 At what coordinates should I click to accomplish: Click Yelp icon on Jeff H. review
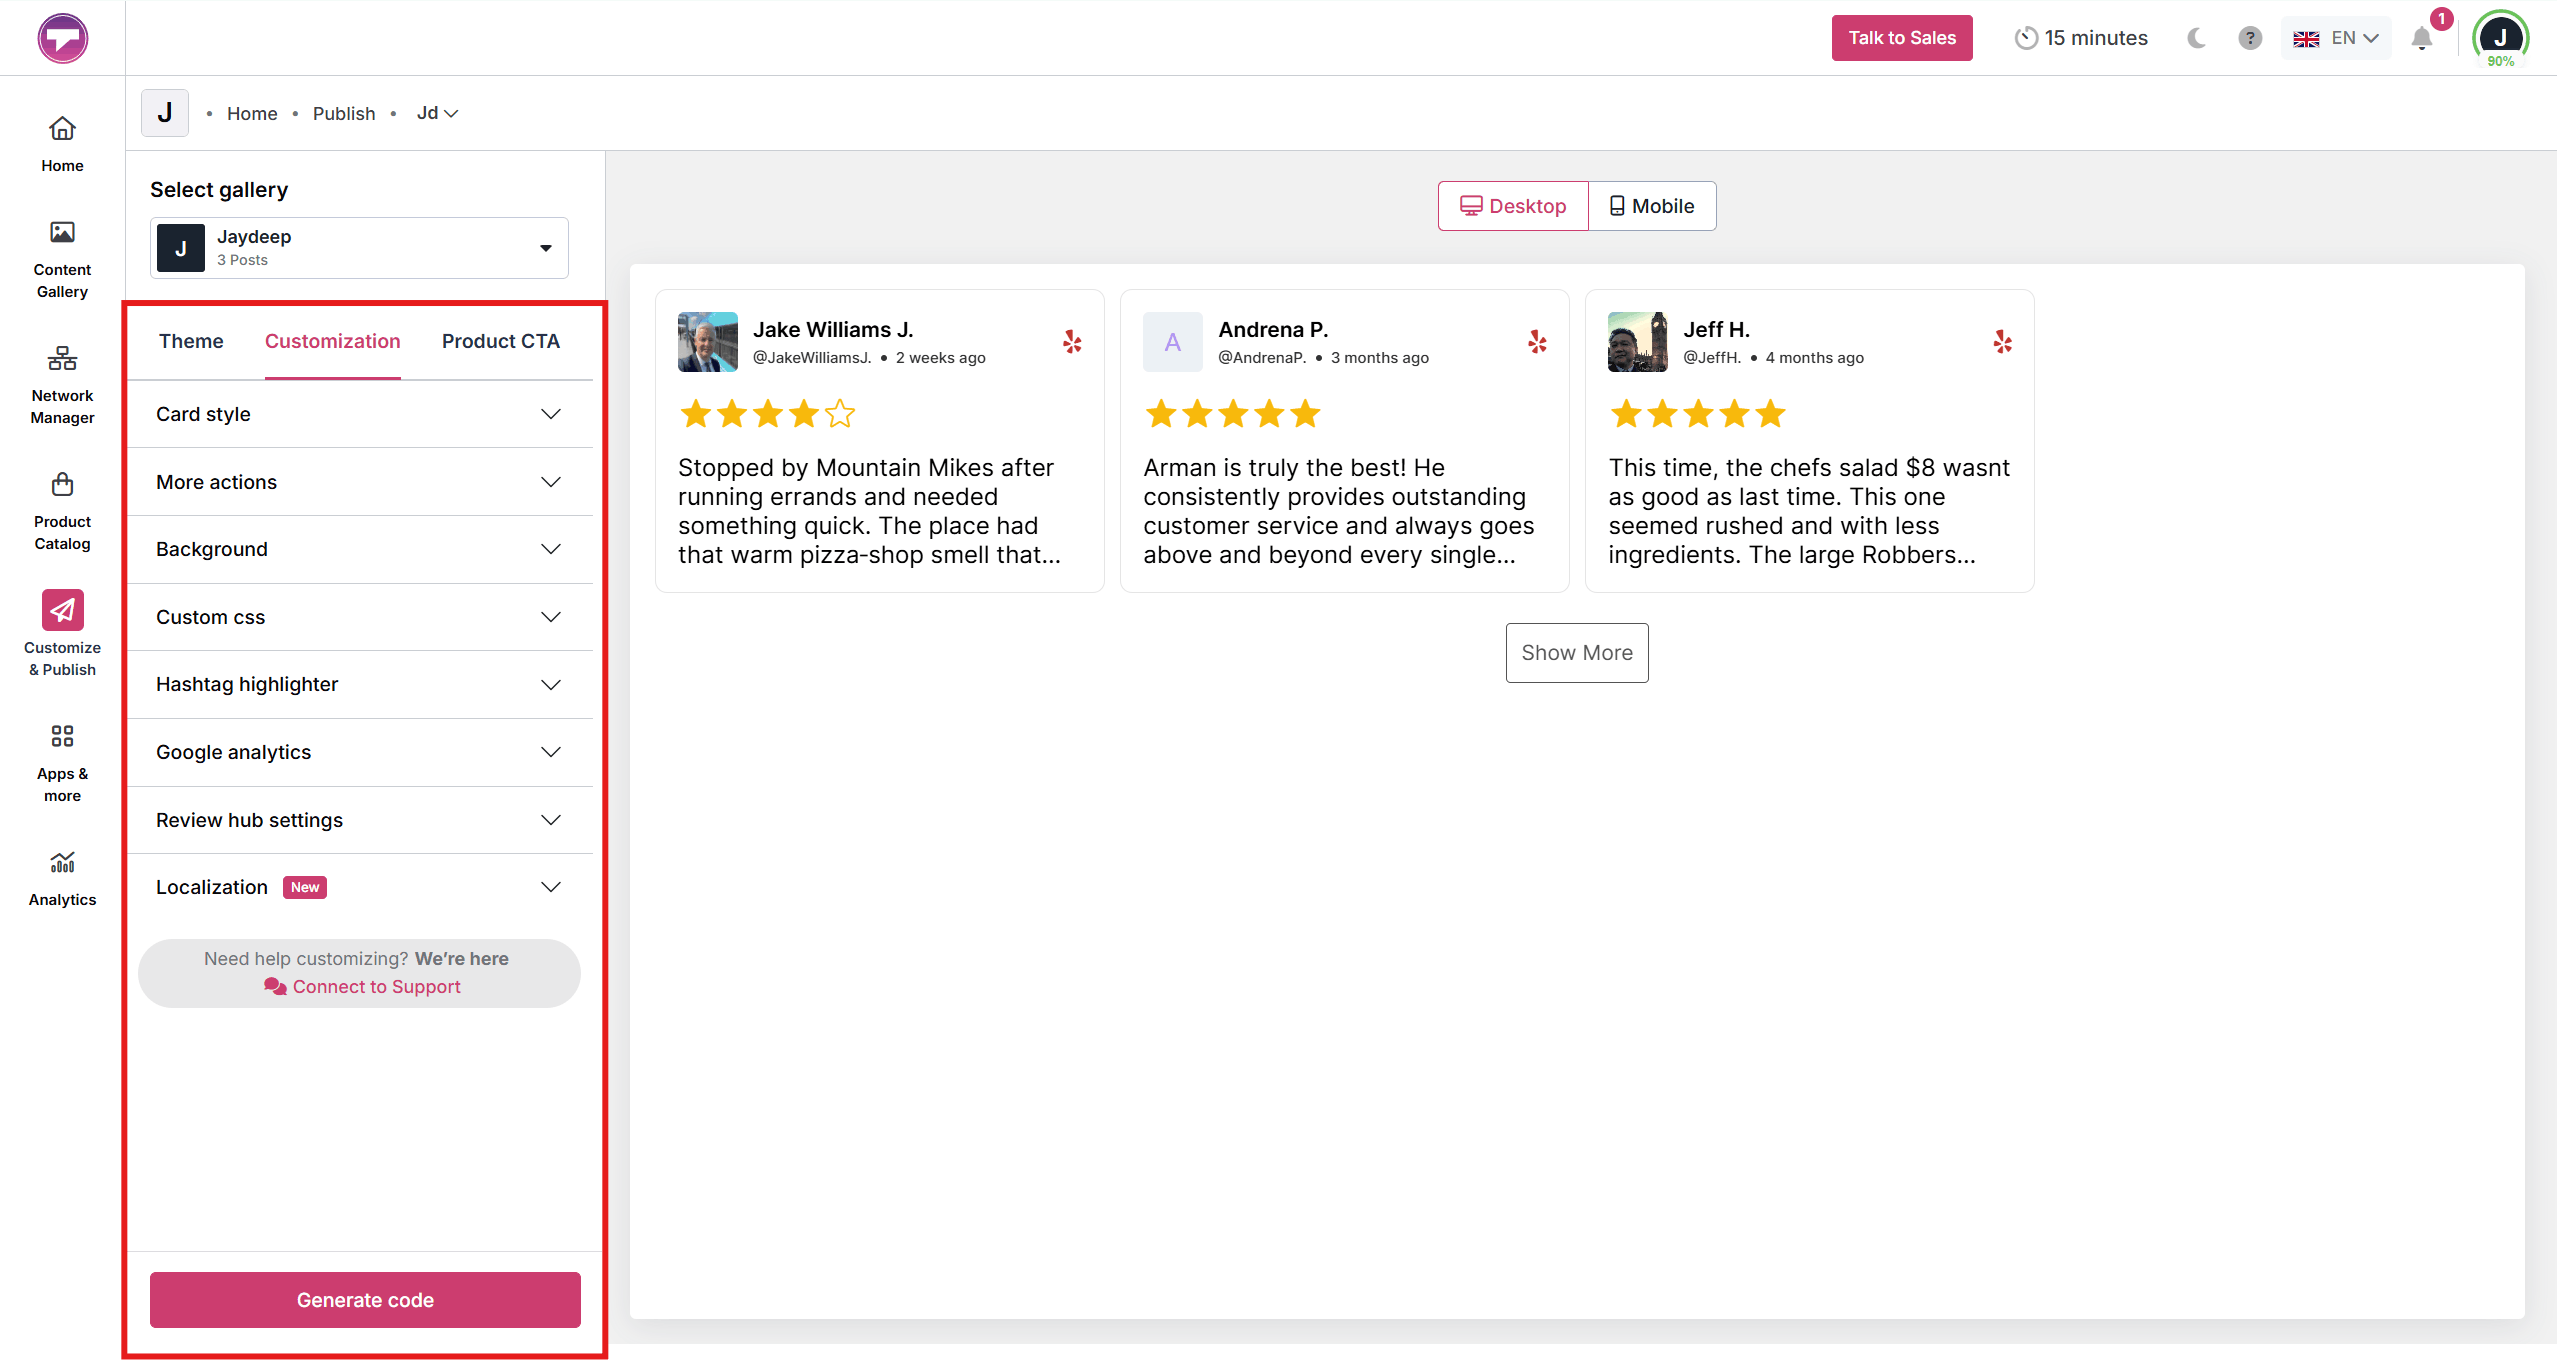pyautogui.click(x=2002, y=342)
